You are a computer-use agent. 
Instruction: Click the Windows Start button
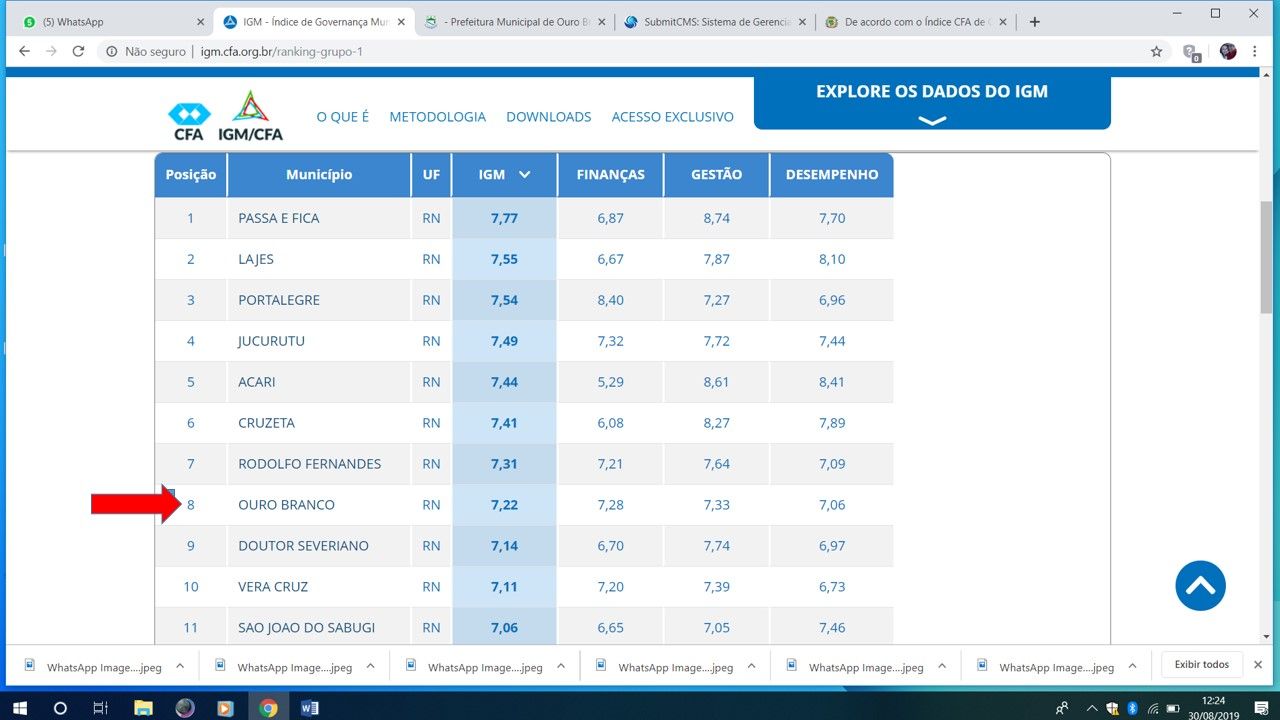[x=18, y=708]
